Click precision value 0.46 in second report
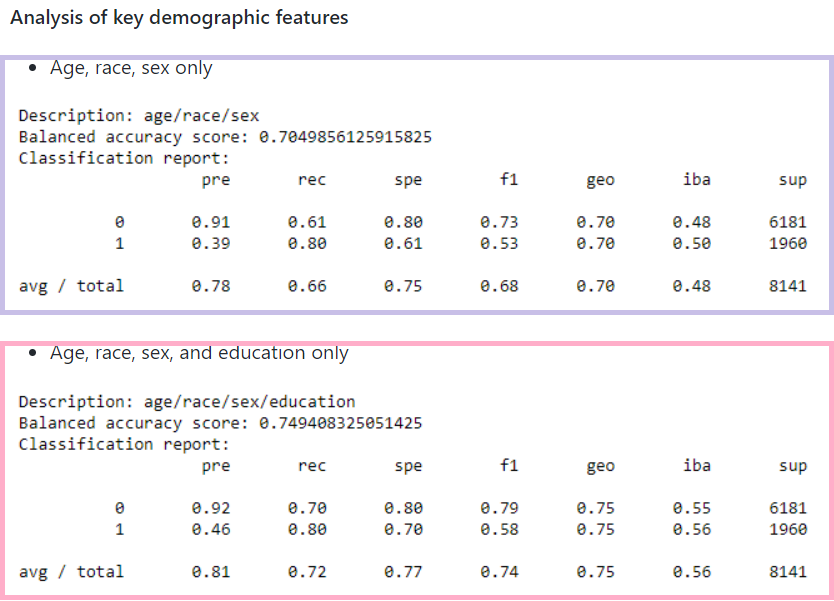This screenshot has width=834, height=601. pyautogui.click(x=211, y=530)
